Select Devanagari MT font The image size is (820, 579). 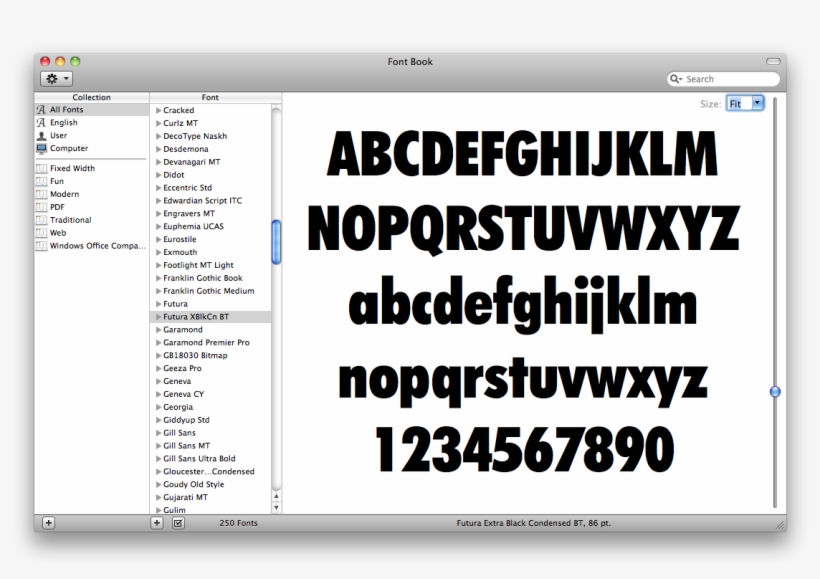pos(191,162)
